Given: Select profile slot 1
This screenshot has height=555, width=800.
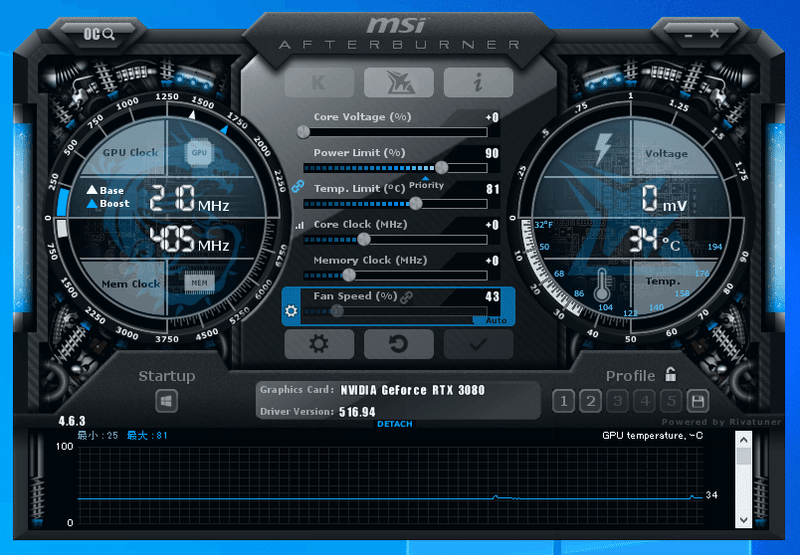Looking at the screenshot, I should coord(564,401).
